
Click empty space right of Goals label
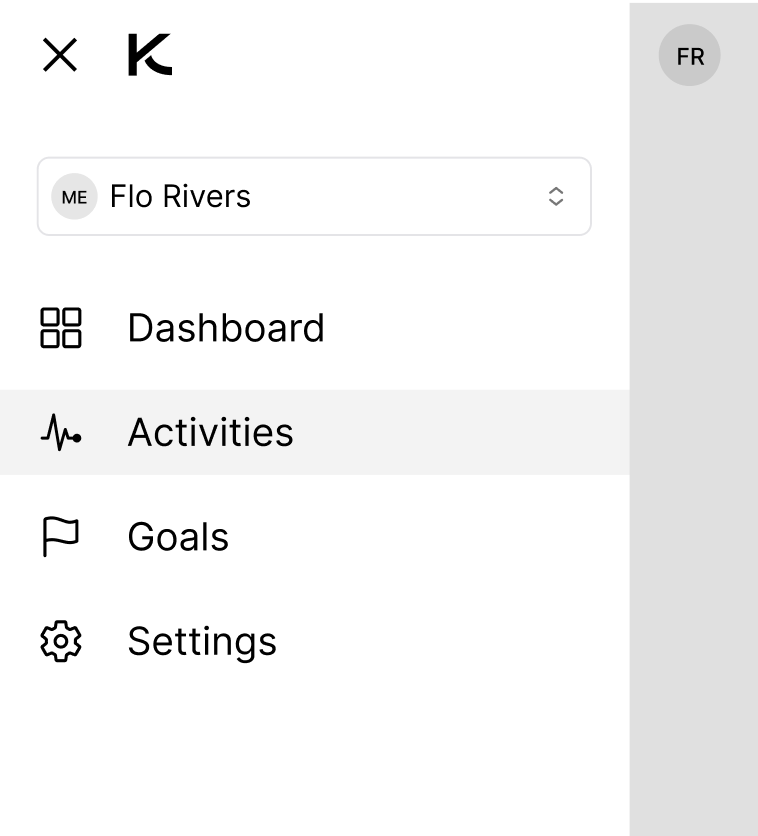coord(430,537)
